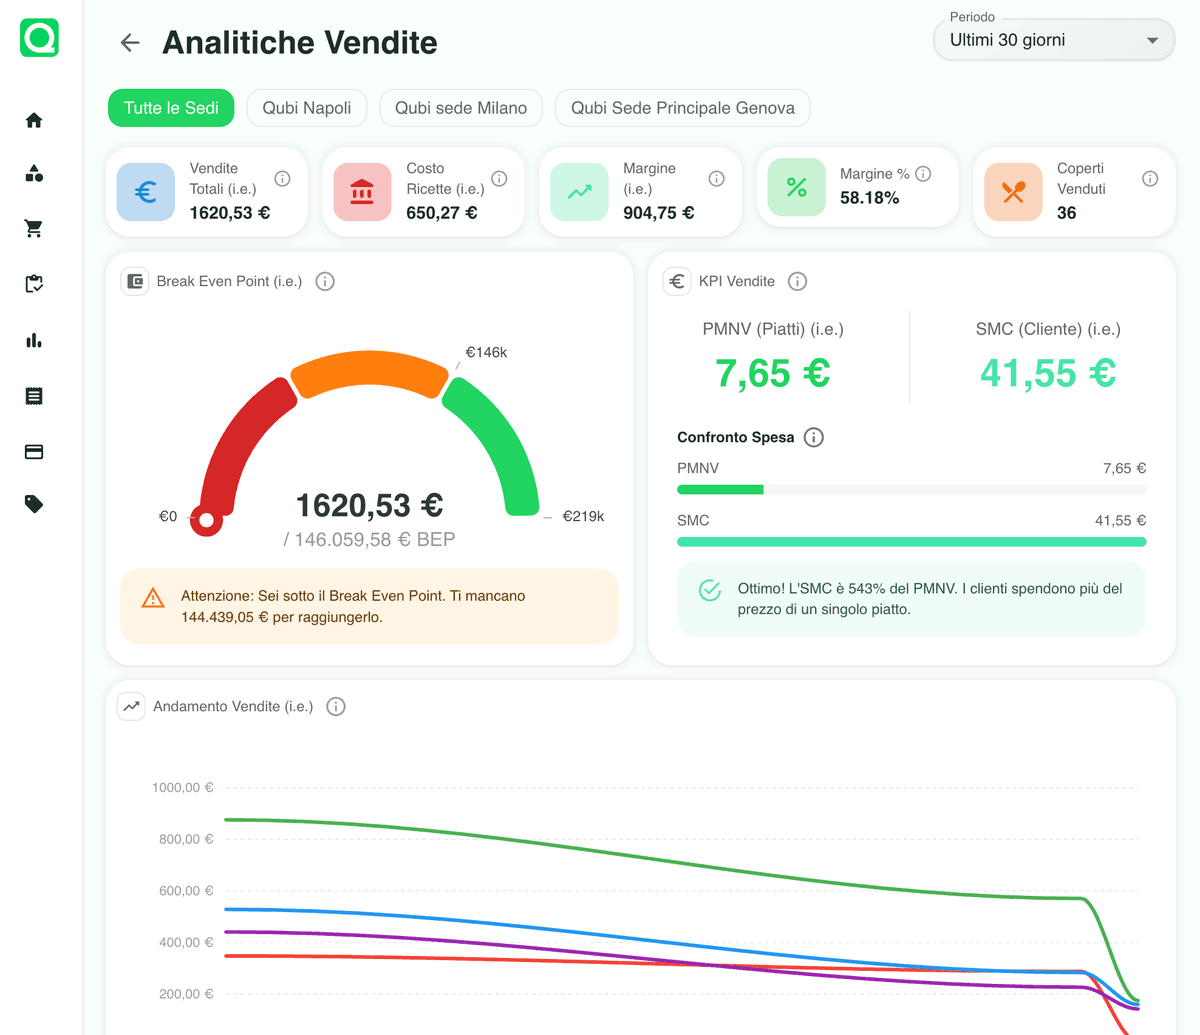This screenshot has height=1035, width=1200.
Task: Click the green Q app logo
Action: (40, 38)
